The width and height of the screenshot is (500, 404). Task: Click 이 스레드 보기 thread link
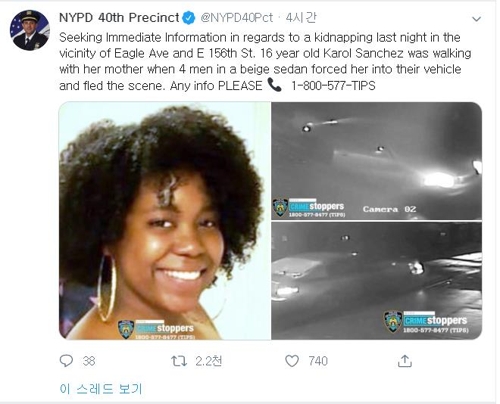tap(101, 389)
